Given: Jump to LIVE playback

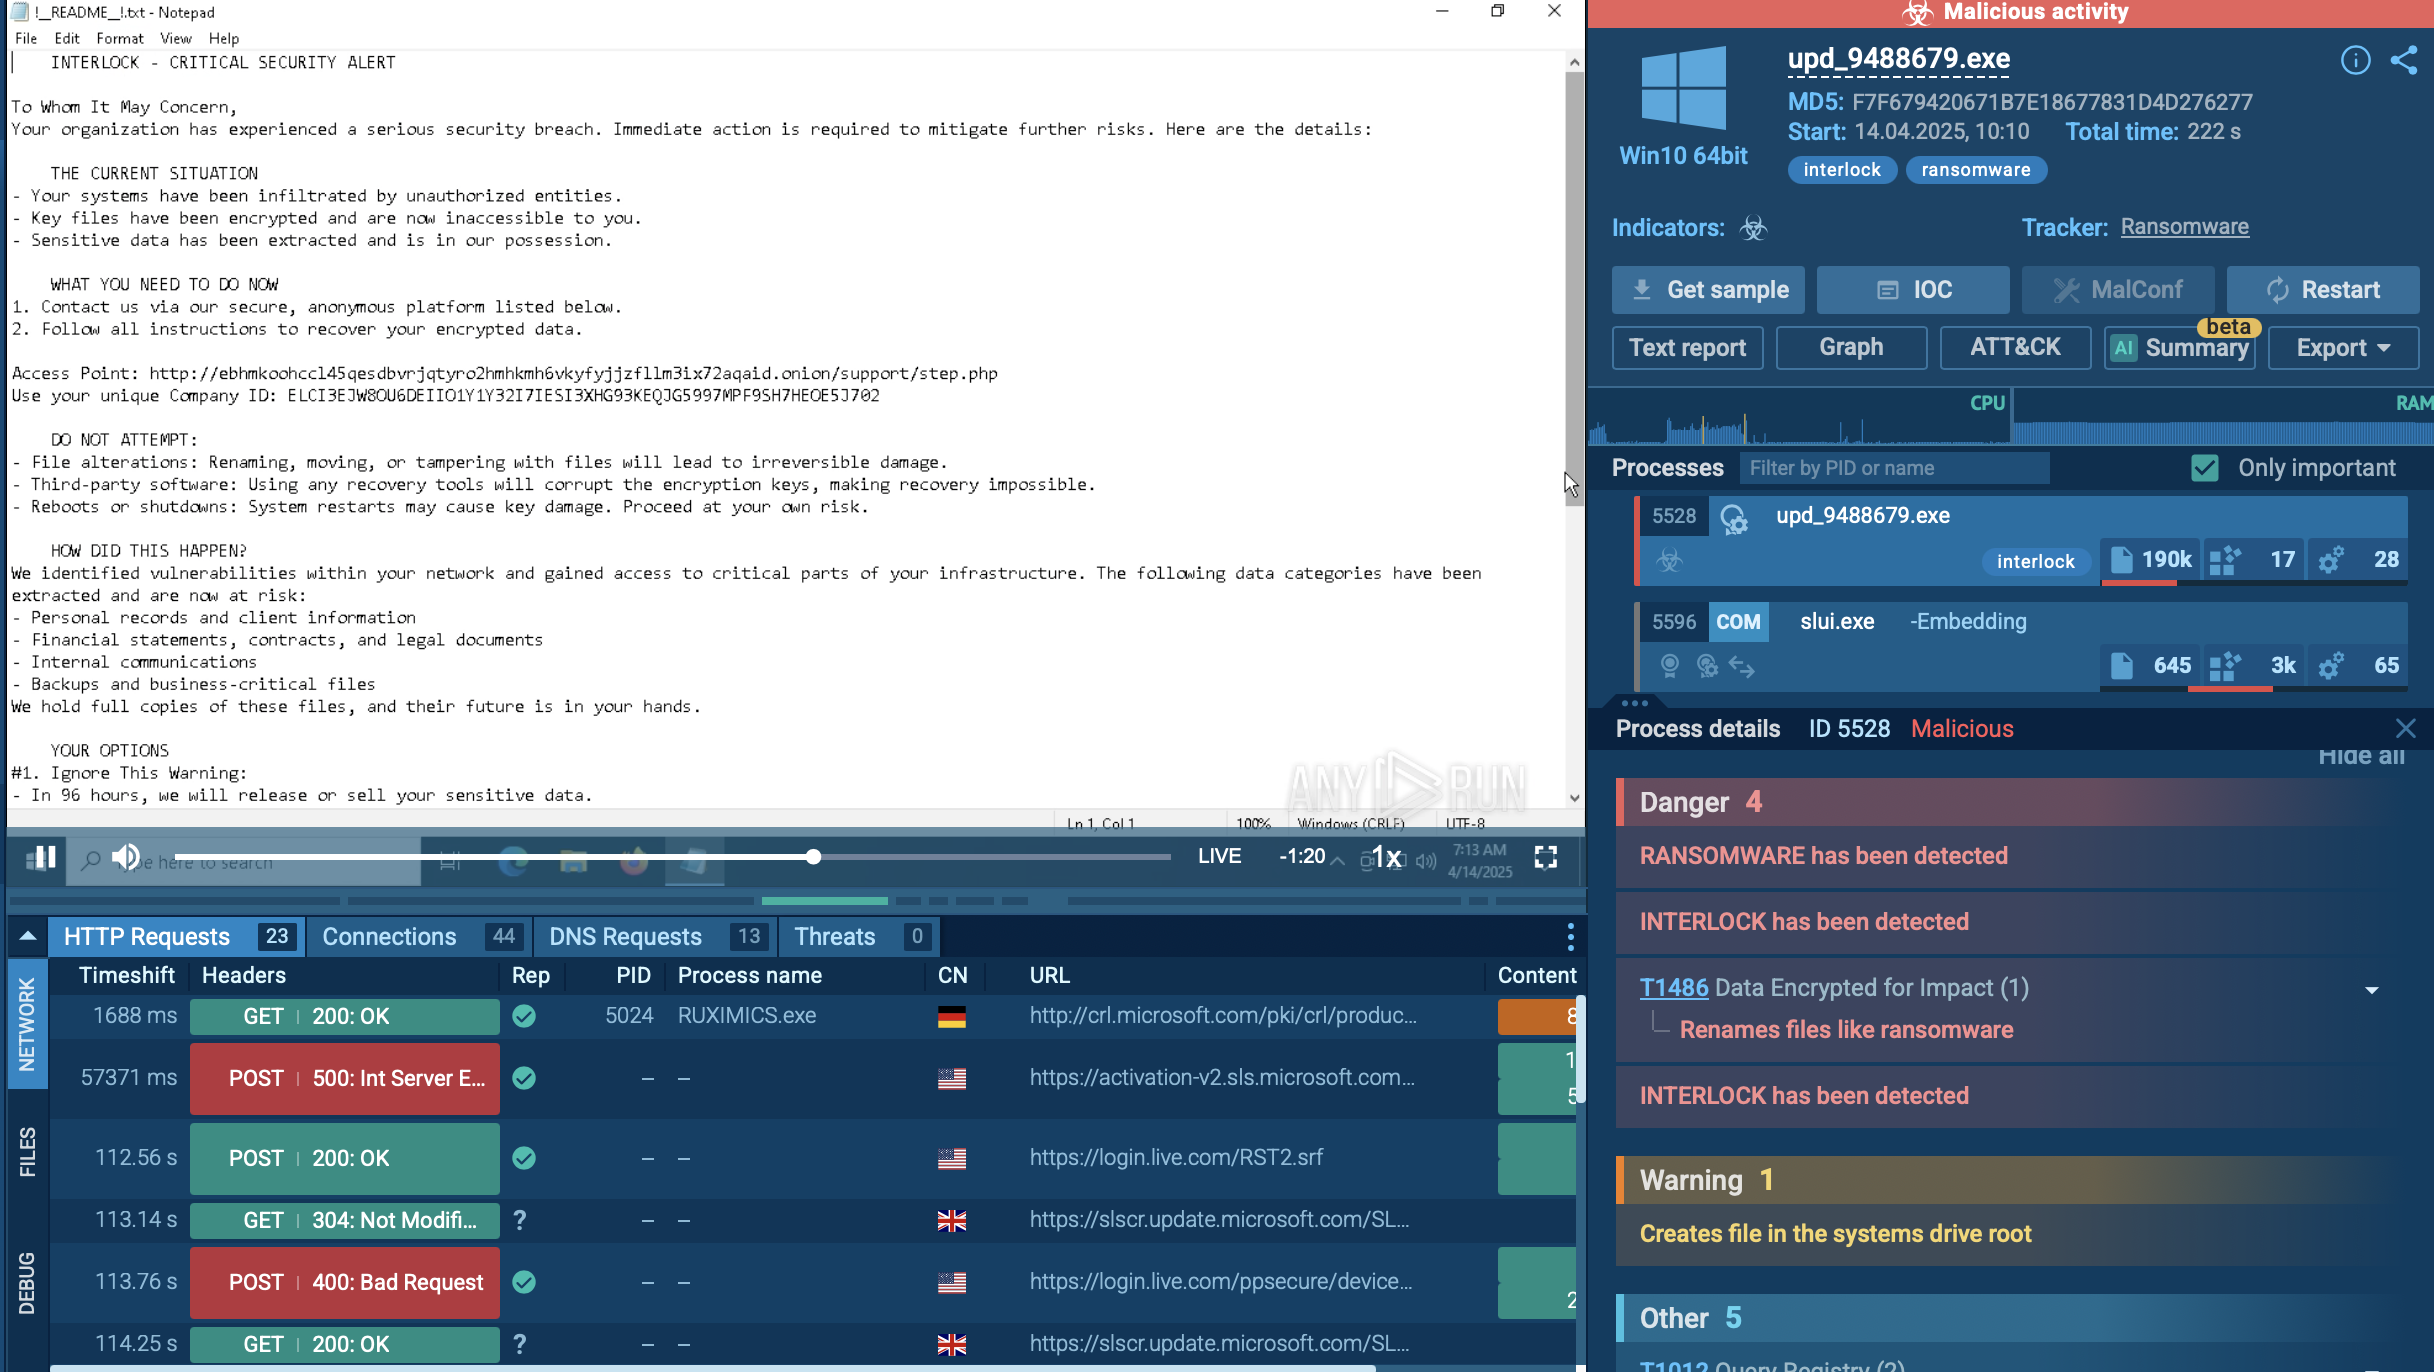Looking at the screenshot, I should click(x=1219, y=856).
